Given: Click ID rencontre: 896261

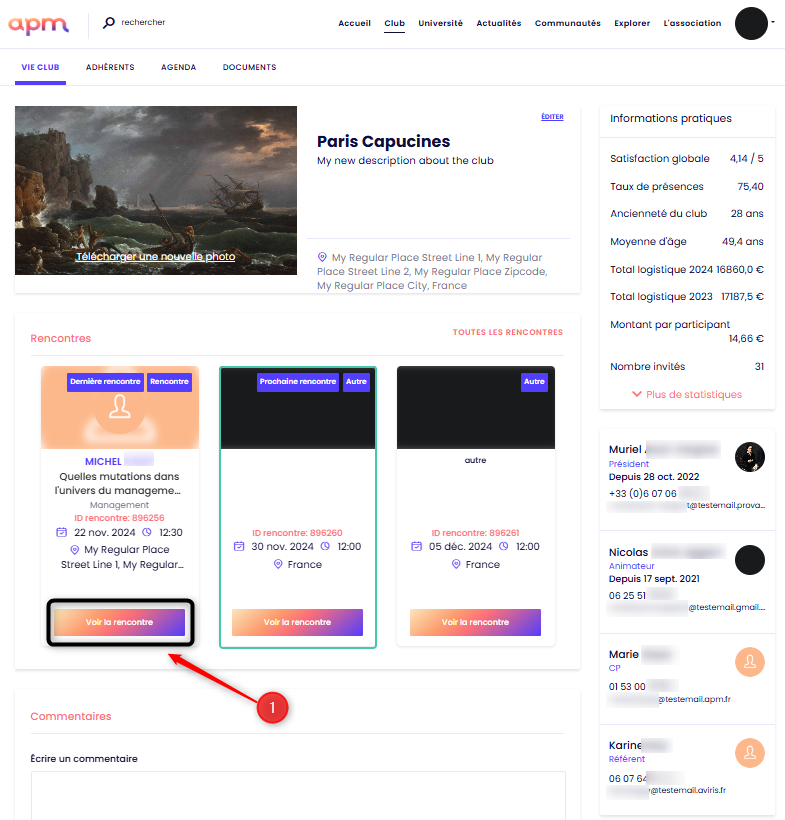Looking at the screenshot, I should (475, 533).
